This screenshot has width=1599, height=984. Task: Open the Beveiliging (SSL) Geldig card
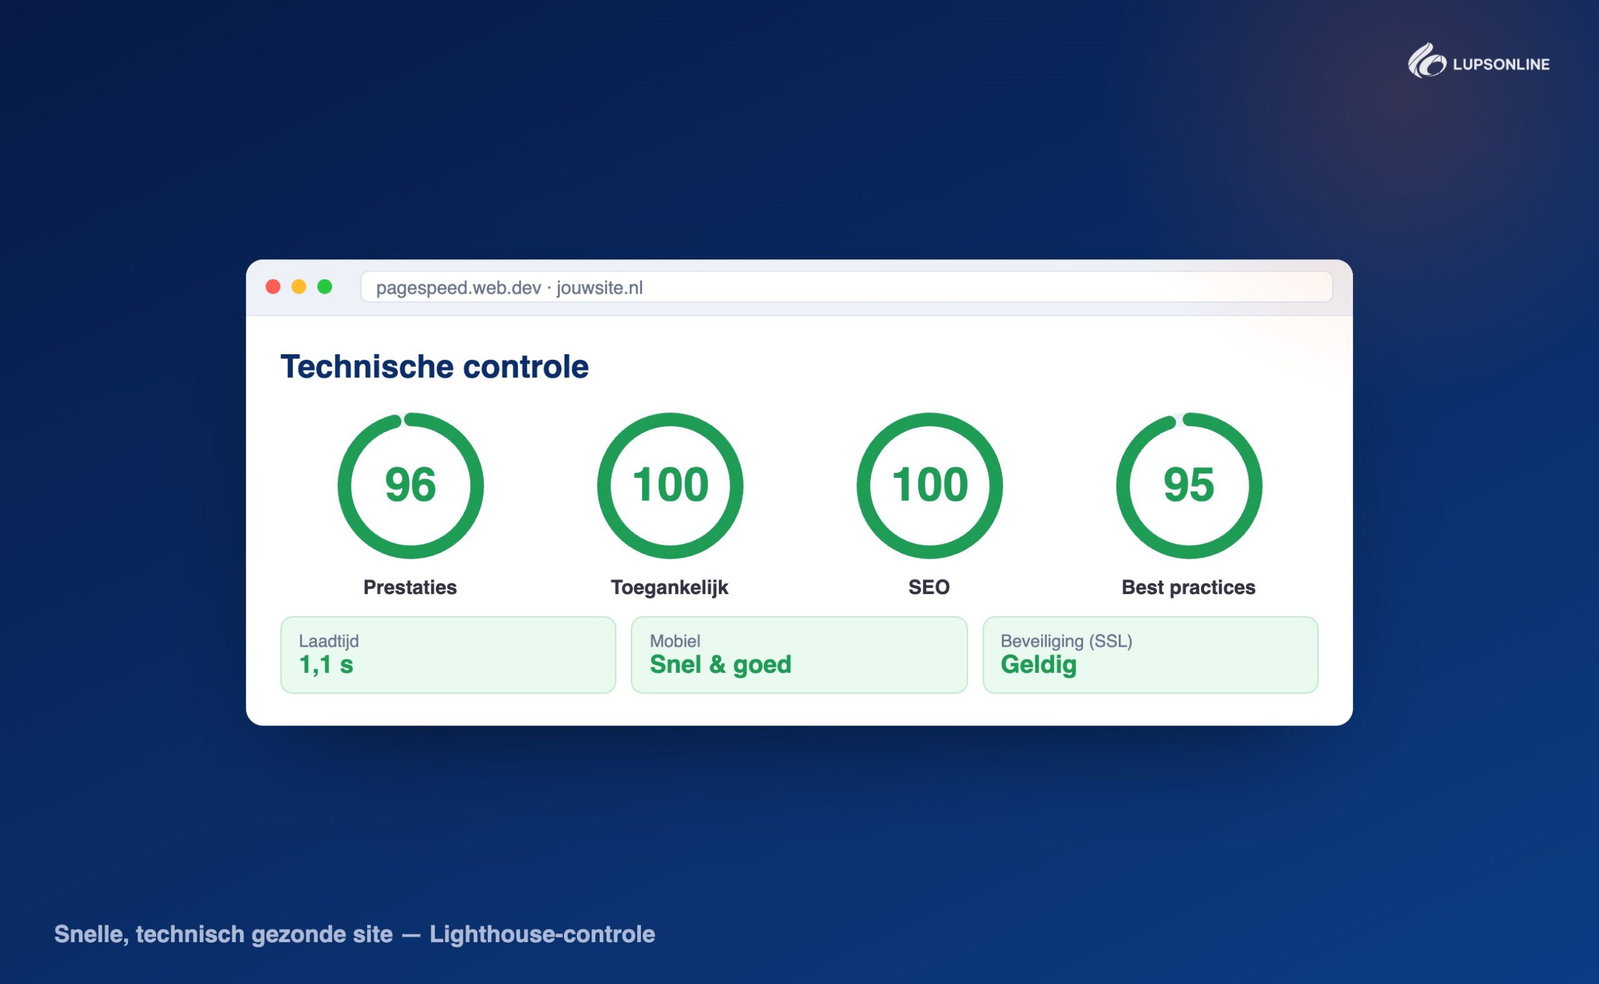pyautogui.click(x=1150, y=655)
